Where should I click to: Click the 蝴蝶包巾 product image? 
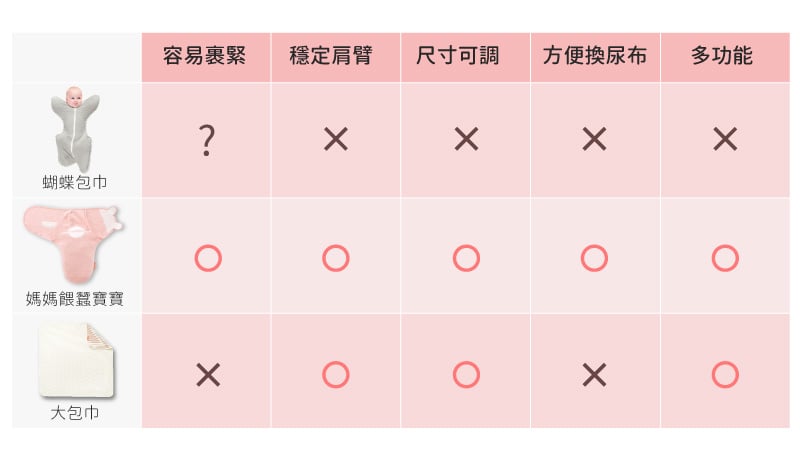click(x=76, y=128)
